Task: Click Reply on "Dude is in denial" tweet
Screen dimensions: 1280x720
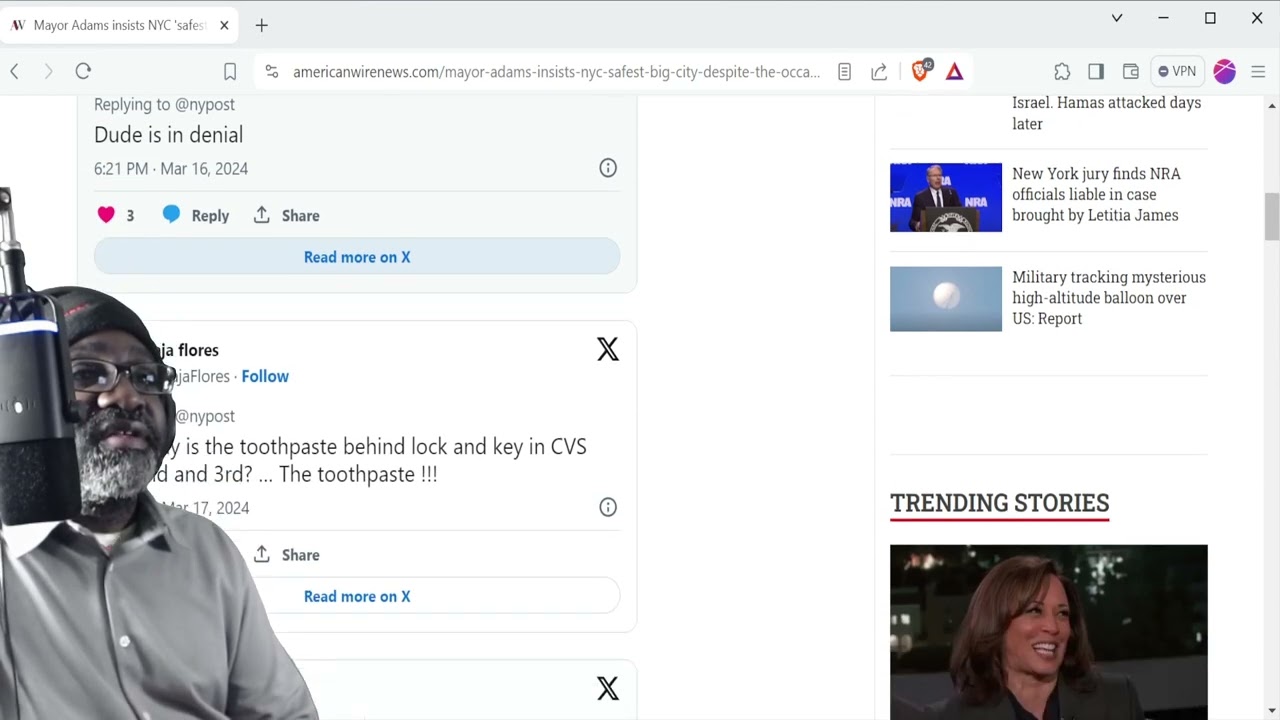Action: point(210,216)
